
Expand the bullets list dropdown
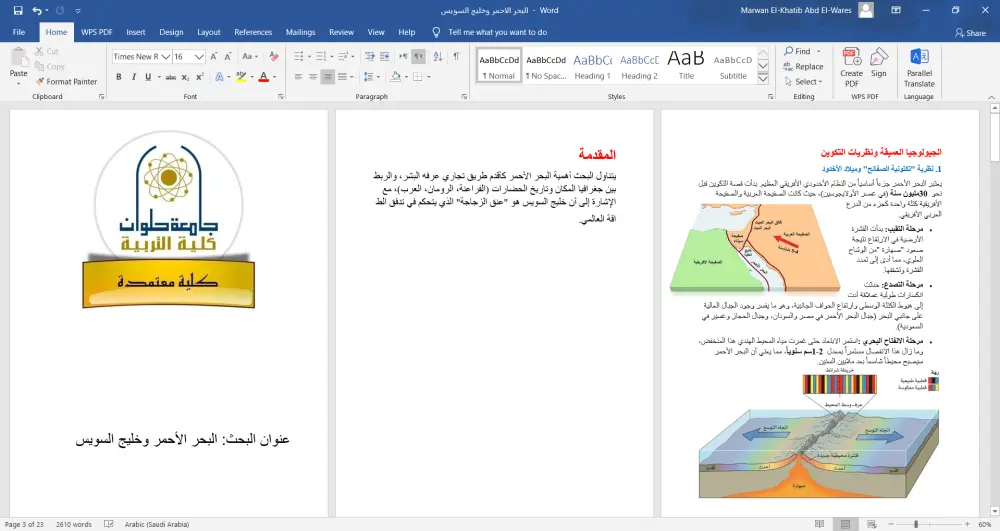click(x=310, y=57)
